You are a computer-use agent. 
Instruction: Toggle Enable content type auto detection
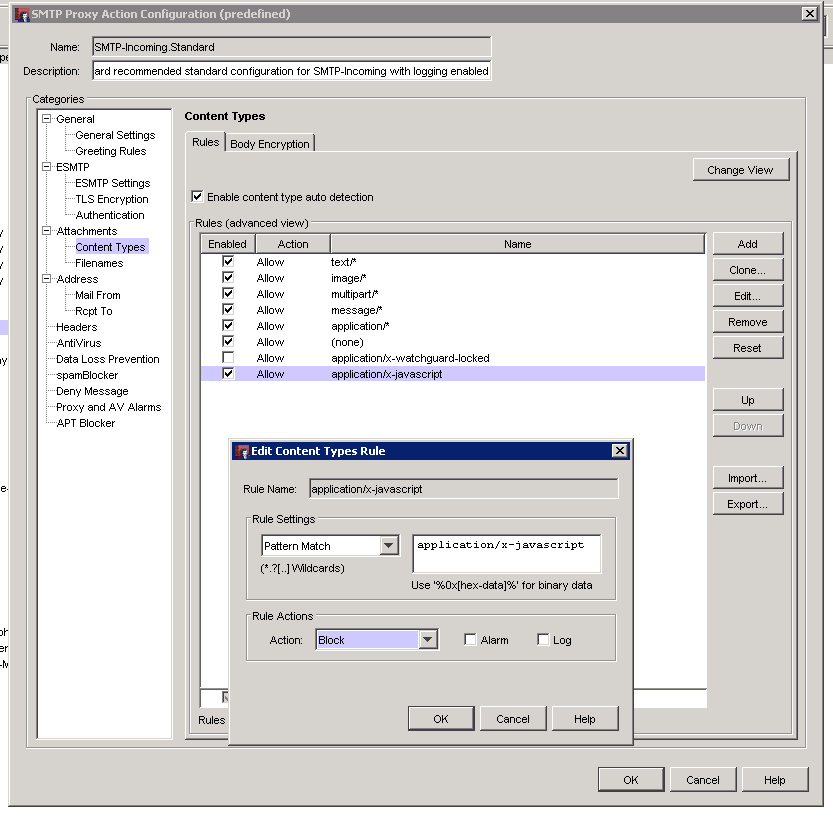click(x=197, y=197)
